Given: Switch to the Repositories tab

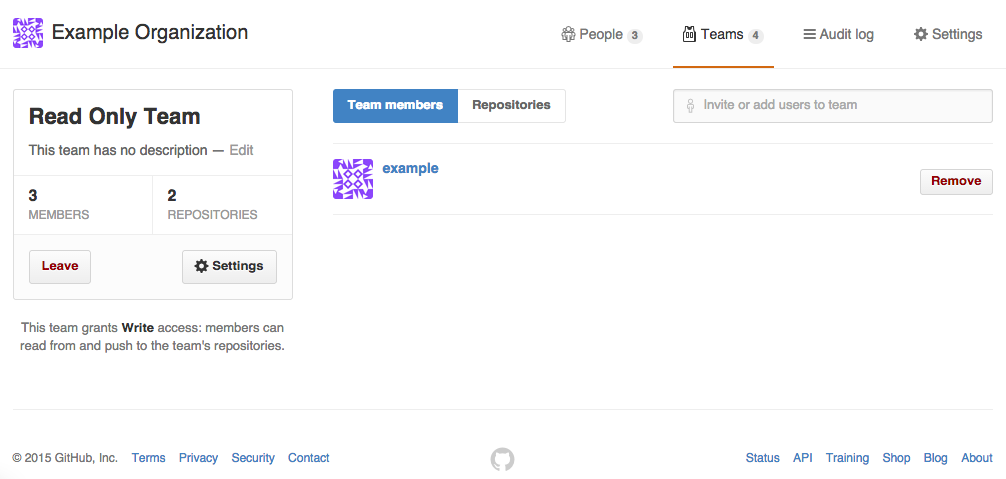Looking at the screenshot, I should (511, 105).
